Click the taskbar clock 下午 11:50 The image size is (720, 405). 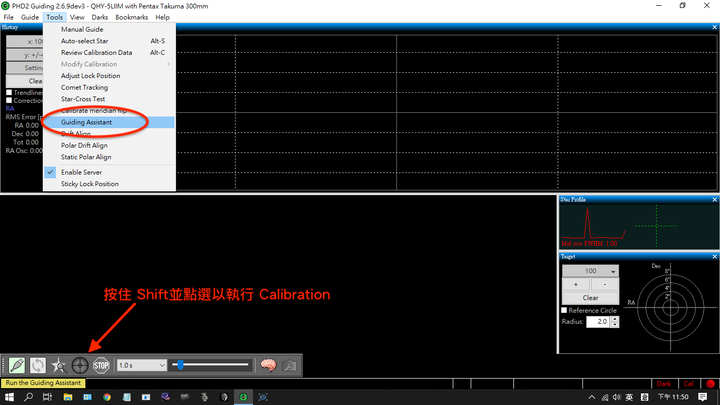(x=673, y=397)
